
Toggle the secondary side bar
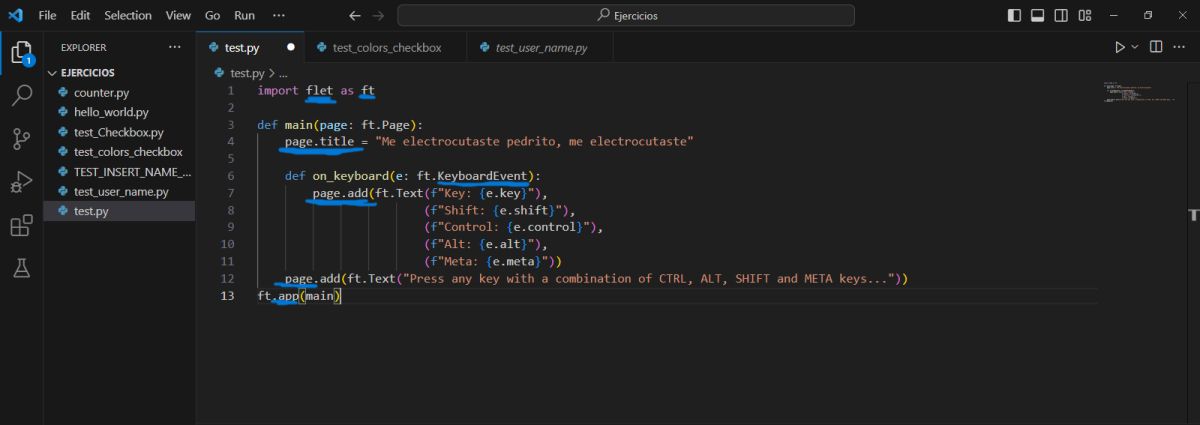(x=1062, y=16)
